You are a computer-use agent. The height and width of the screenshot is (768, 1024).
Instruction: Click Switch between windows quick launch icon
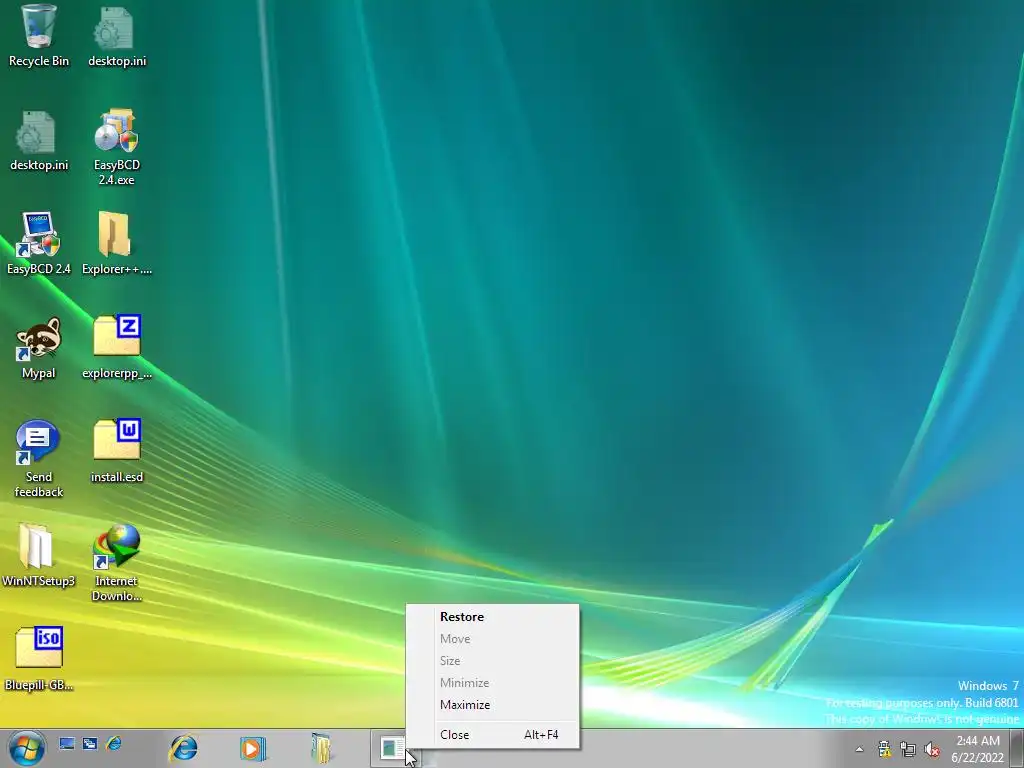90,743
